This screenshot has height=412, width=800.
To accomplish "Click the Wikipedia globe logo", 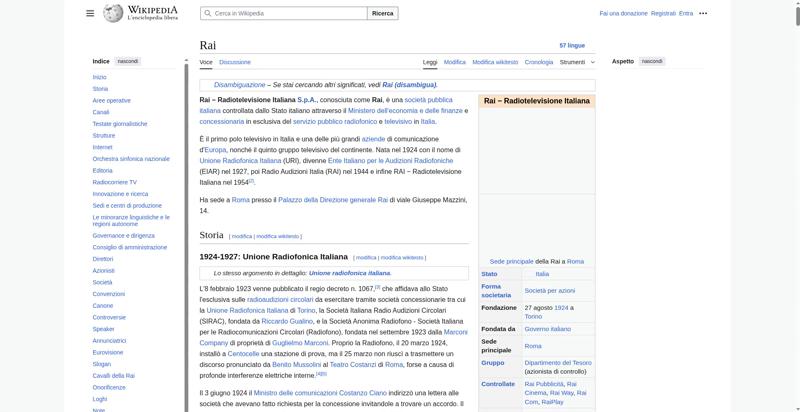I will coord(113,13).
